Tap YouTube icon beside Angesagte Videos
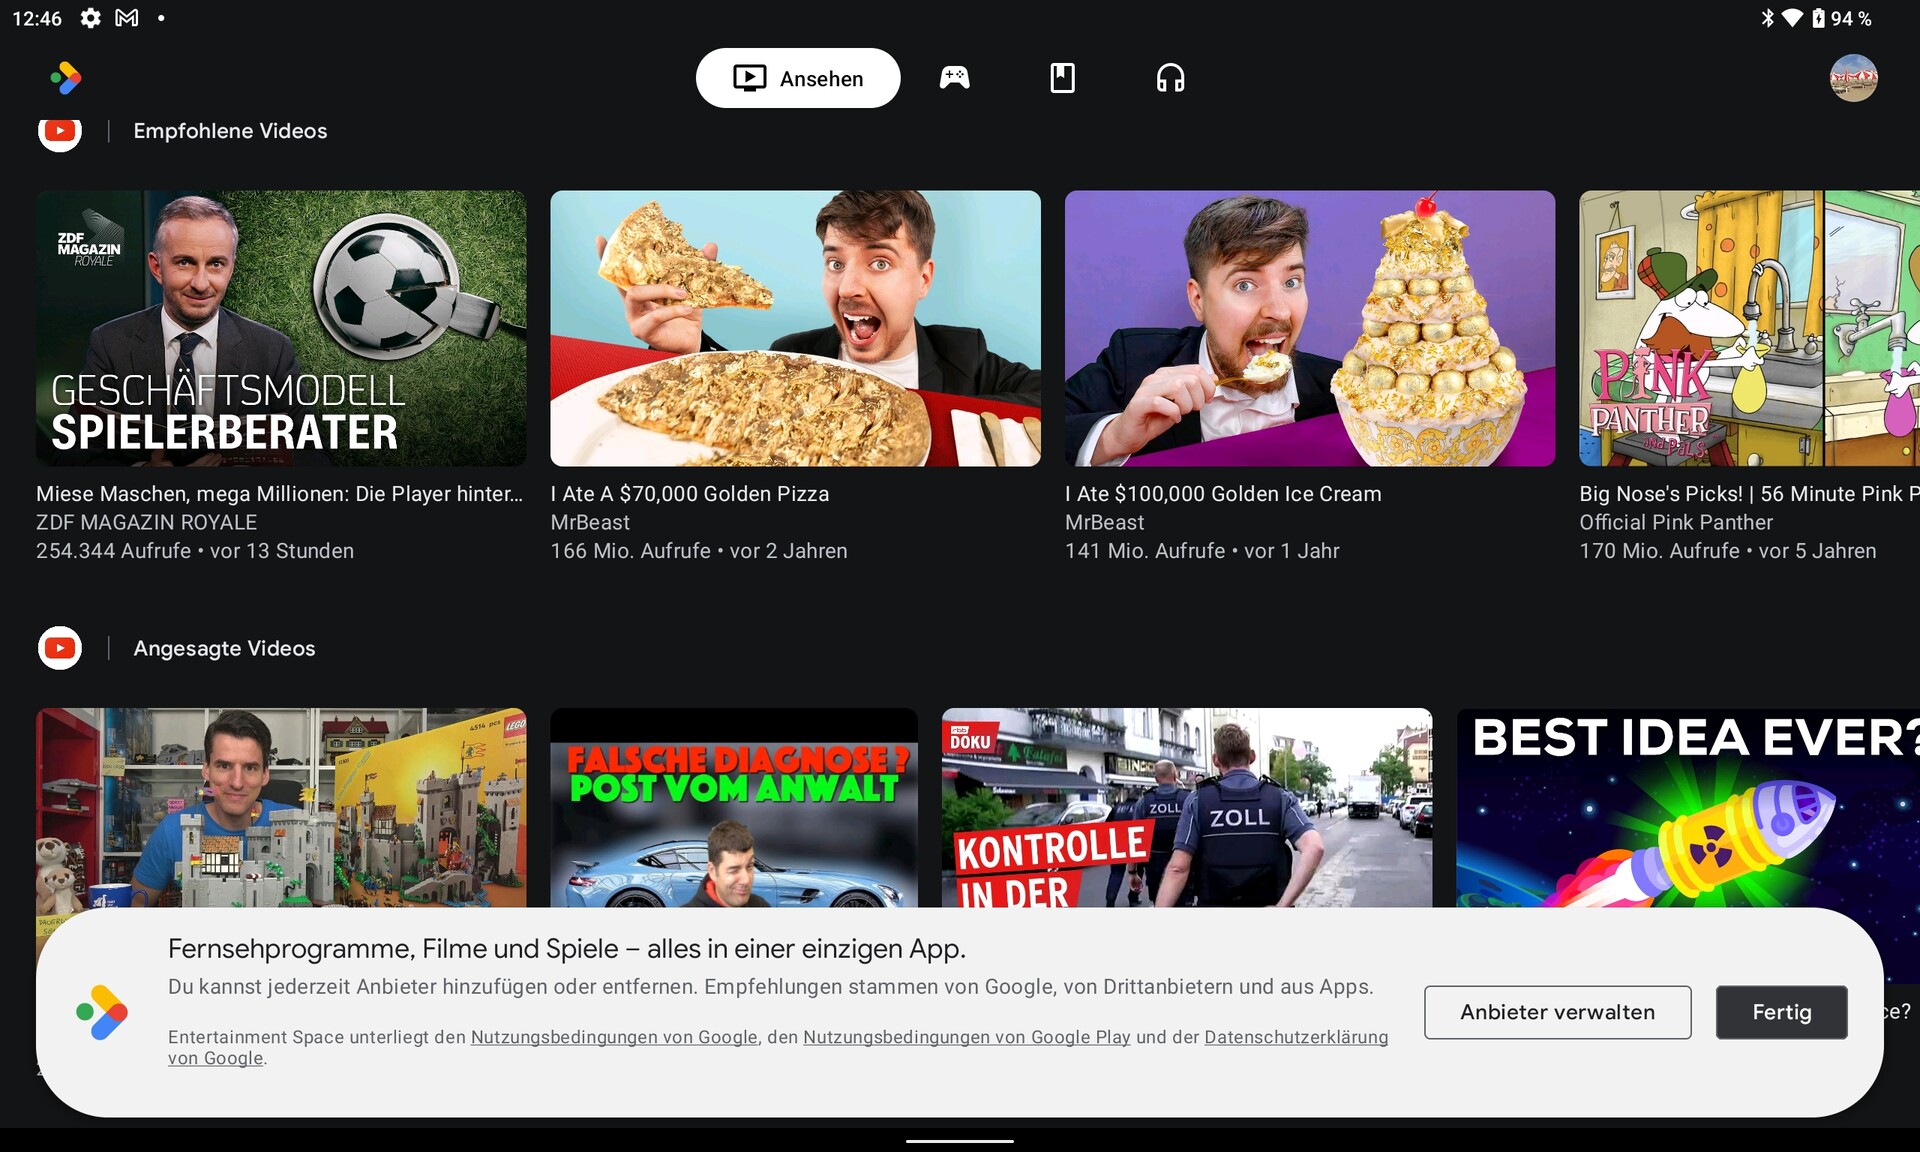The height and width of the screenshot is (1152, 1920). pos(60,648)
